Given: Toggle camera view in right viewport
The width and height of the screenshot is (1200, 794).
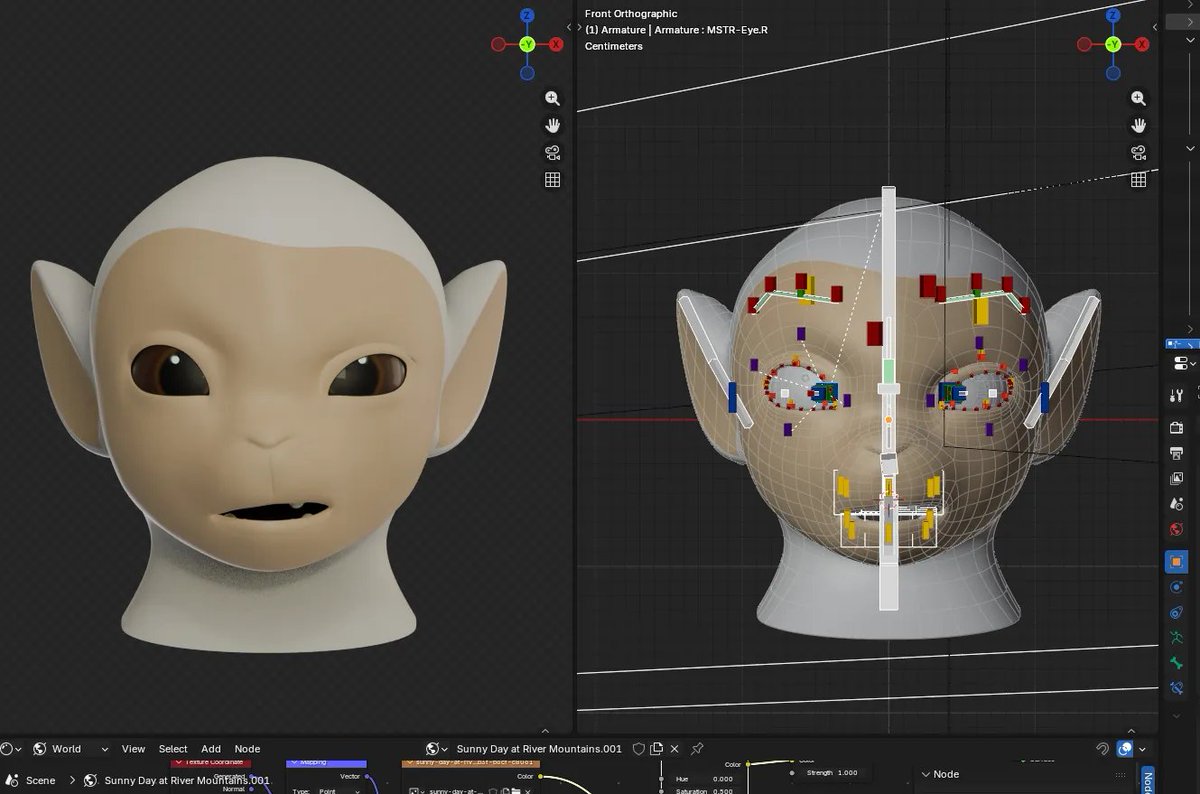Looking at the screenshot, I should tap(1138, 152).
